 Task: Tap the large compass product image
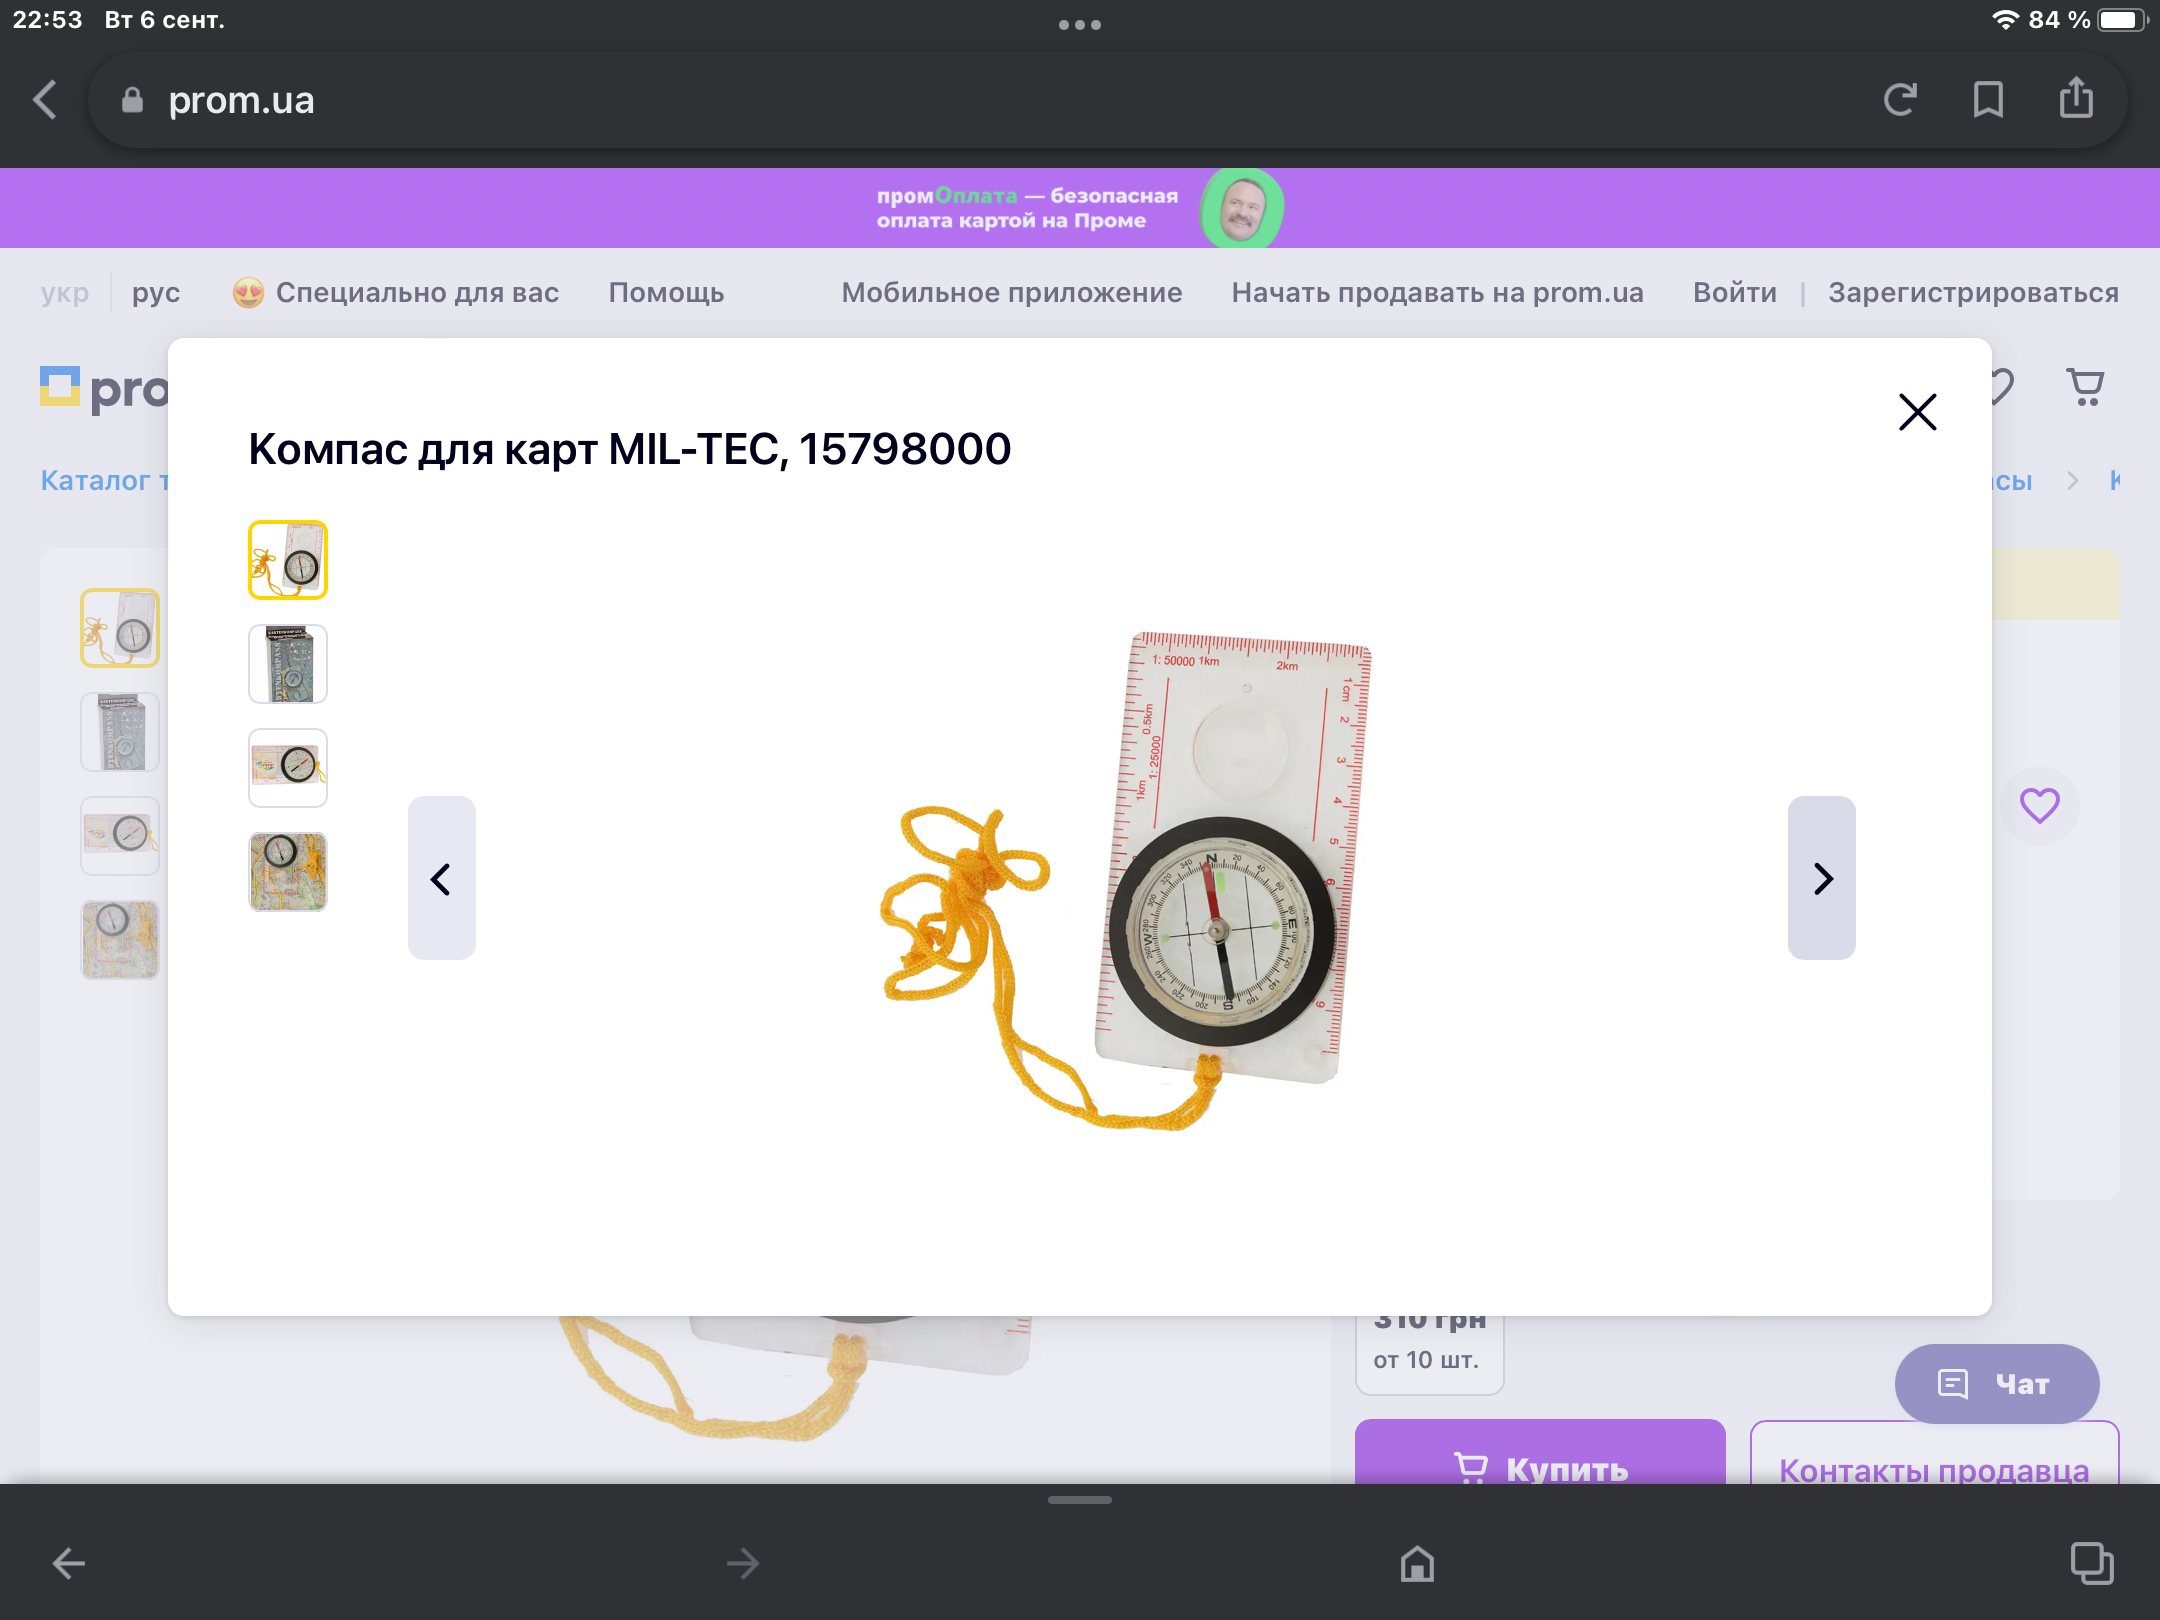click(1128, 880)
